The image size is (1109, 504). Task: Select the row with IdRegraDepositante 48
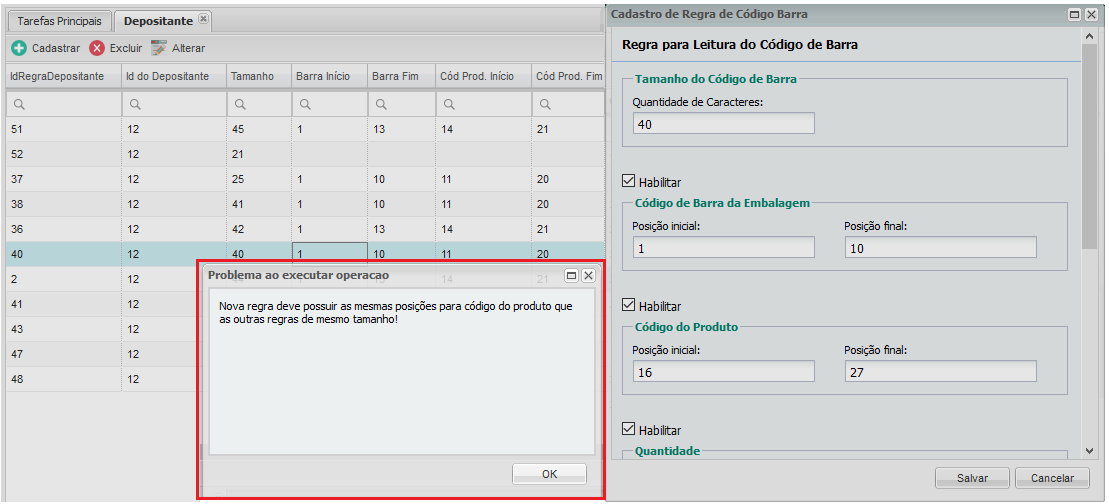click(x=103, y=379)
